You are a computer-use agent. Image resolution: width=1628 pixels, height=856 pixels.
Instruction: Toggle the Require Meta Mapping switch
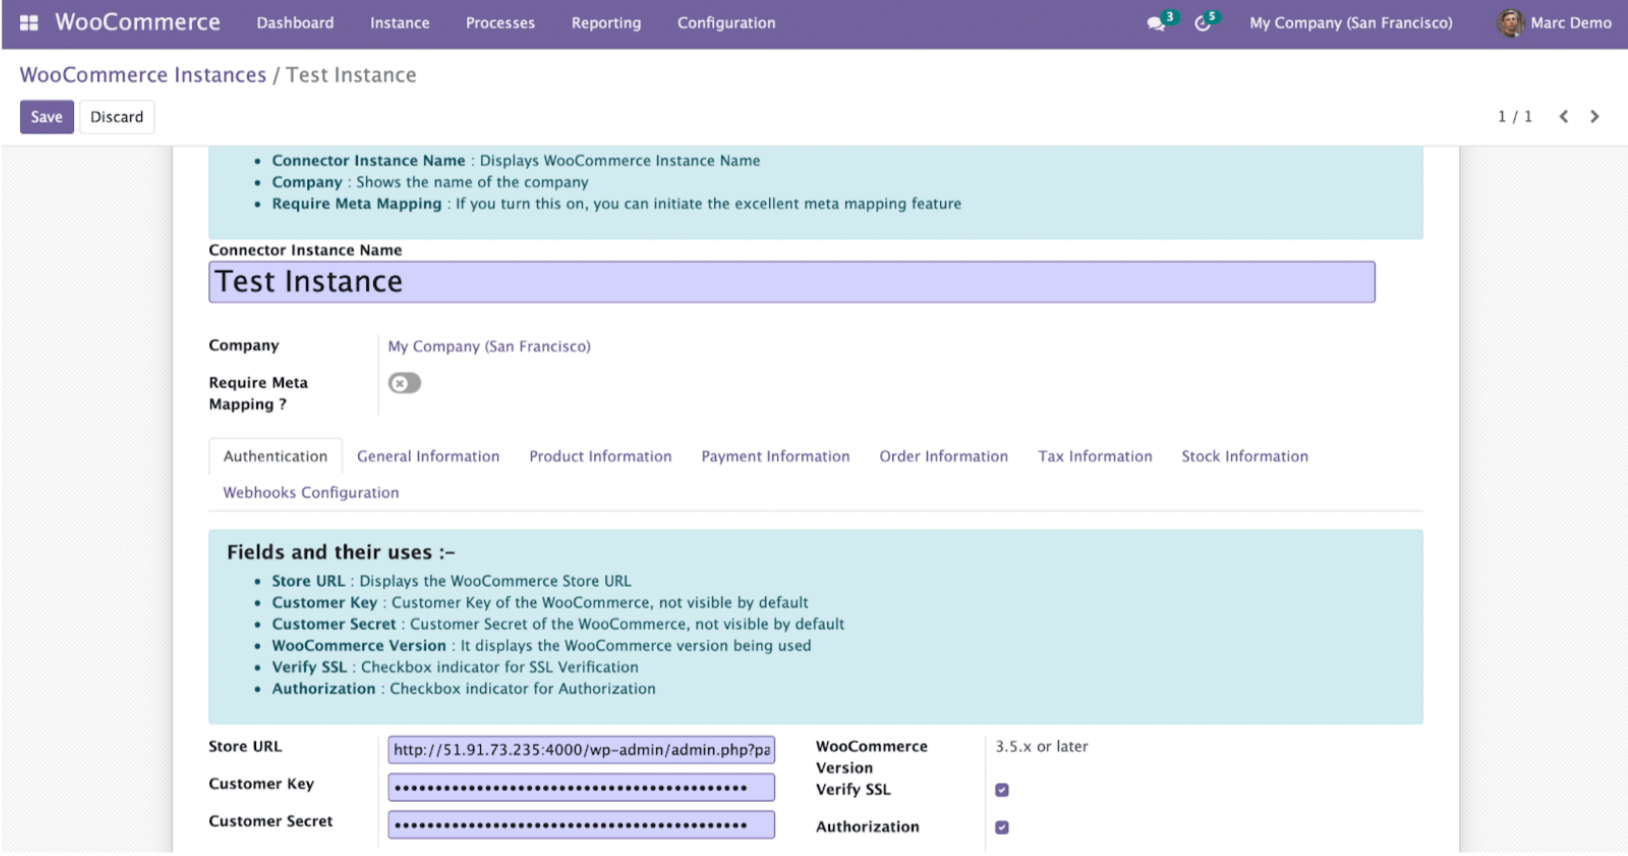click(x=404, y=383)
